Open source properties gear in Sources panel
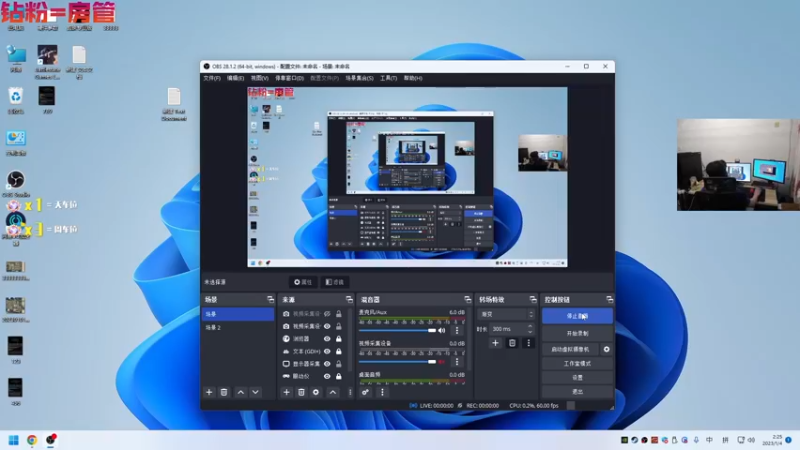This screenshot has height=450, width=800. coord(316,392)
